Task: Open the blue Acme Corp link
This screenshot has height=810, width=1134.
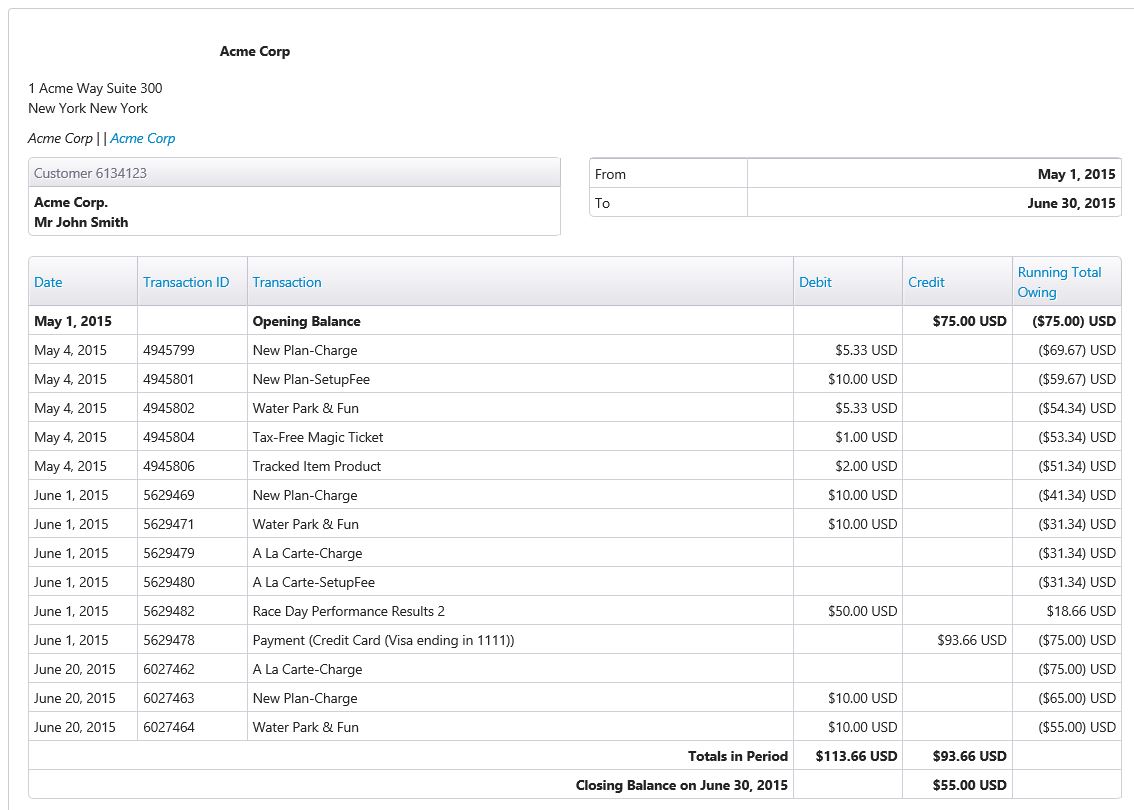Action: (x=142, y=138)
